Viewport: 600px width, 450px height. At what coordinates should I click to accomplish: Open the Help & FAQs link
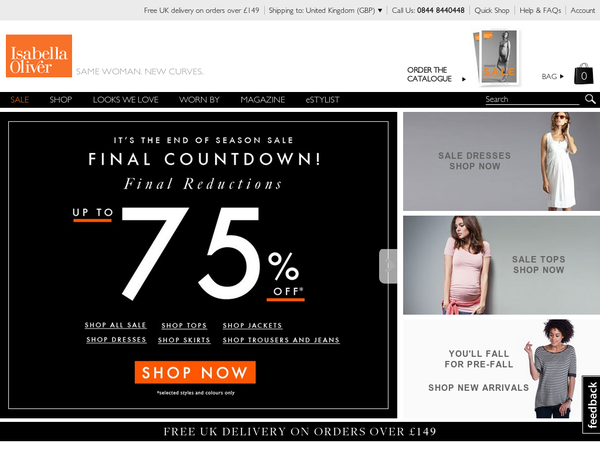click(540, 10)
